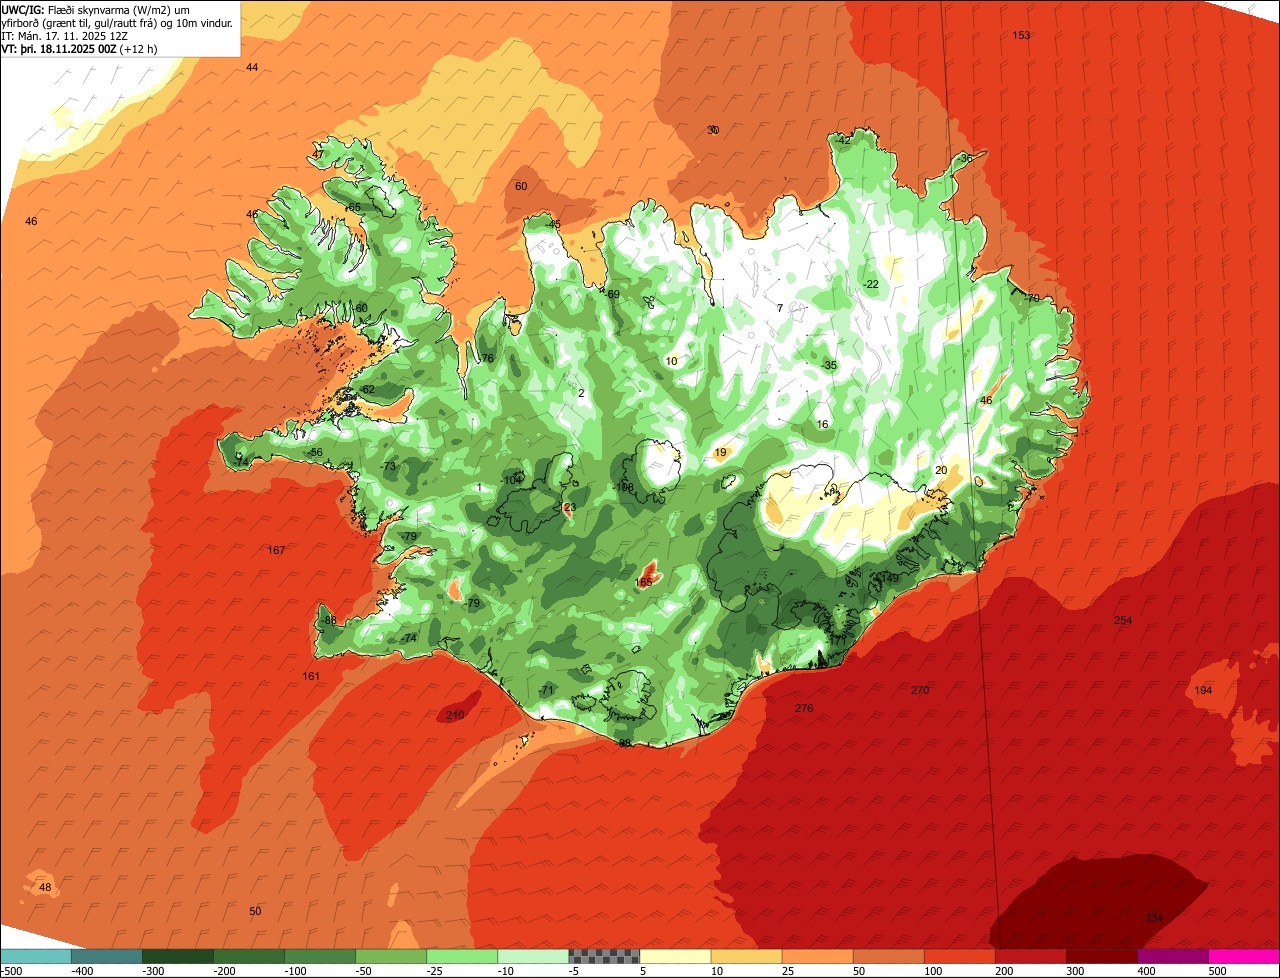Click the map value 48 in the southwest corner
Screen dimensions: 1280x978
tap(45, 887)
